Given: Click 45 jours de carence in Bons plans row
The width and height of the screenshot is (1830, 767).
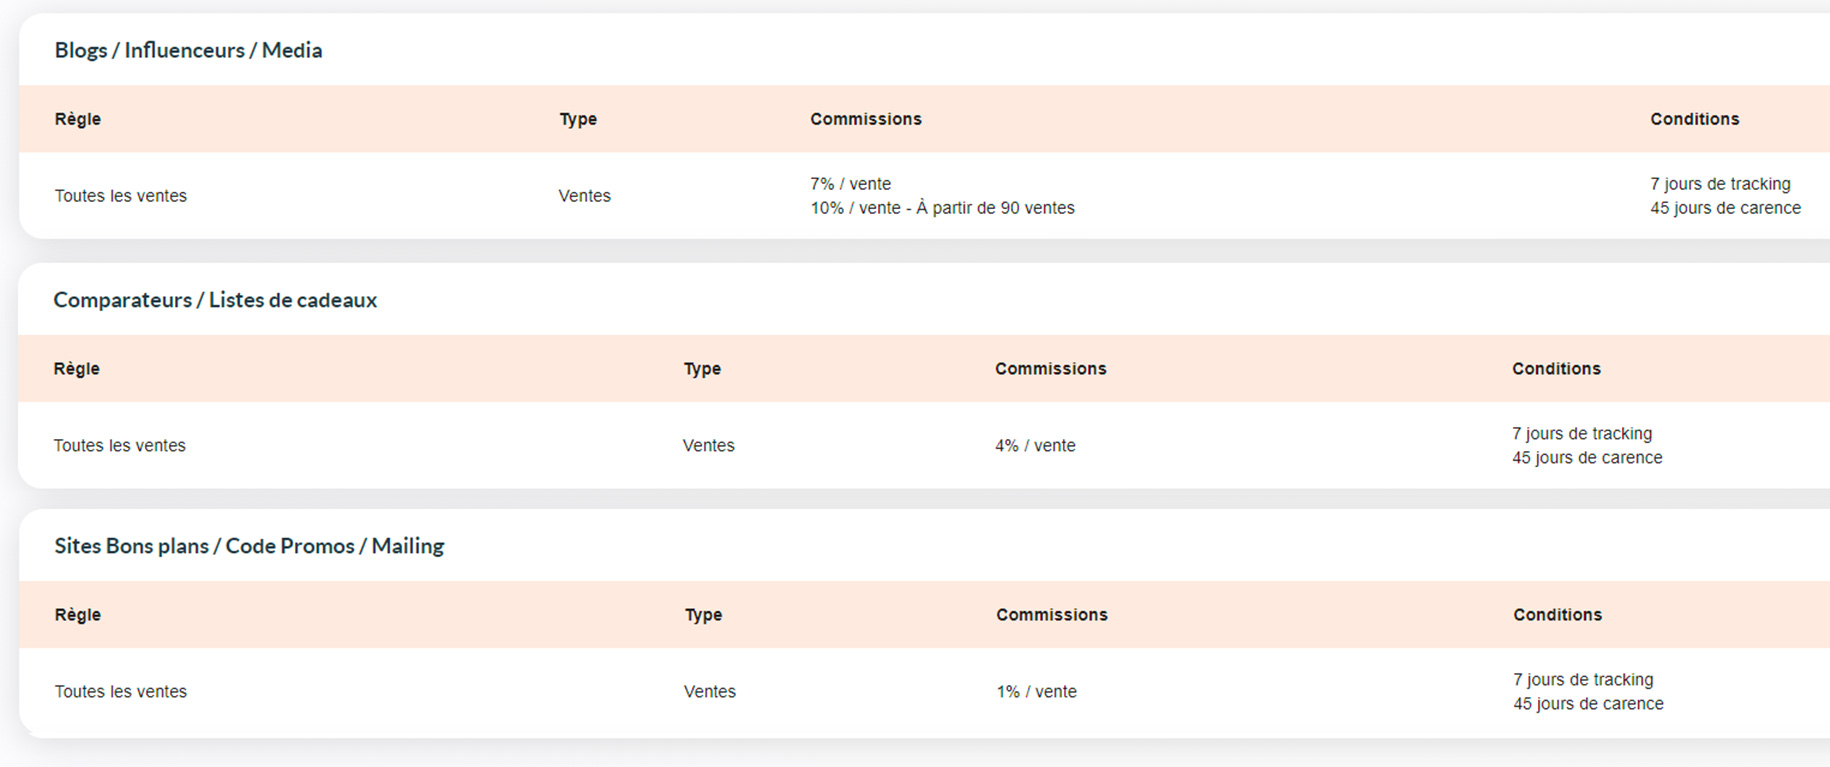Looking at the screenshot, I should (1588, 704).
